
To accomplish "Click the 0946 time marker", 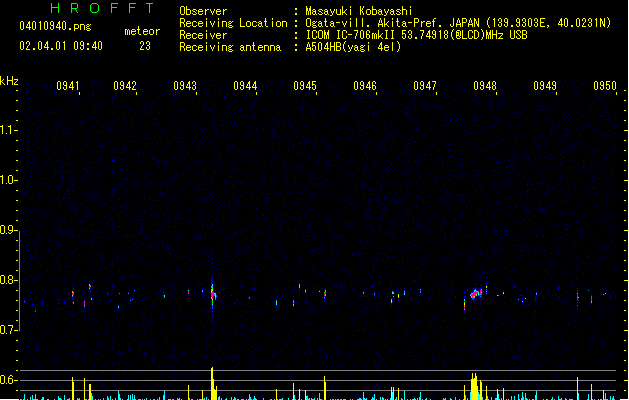I will tap(365, 86).
